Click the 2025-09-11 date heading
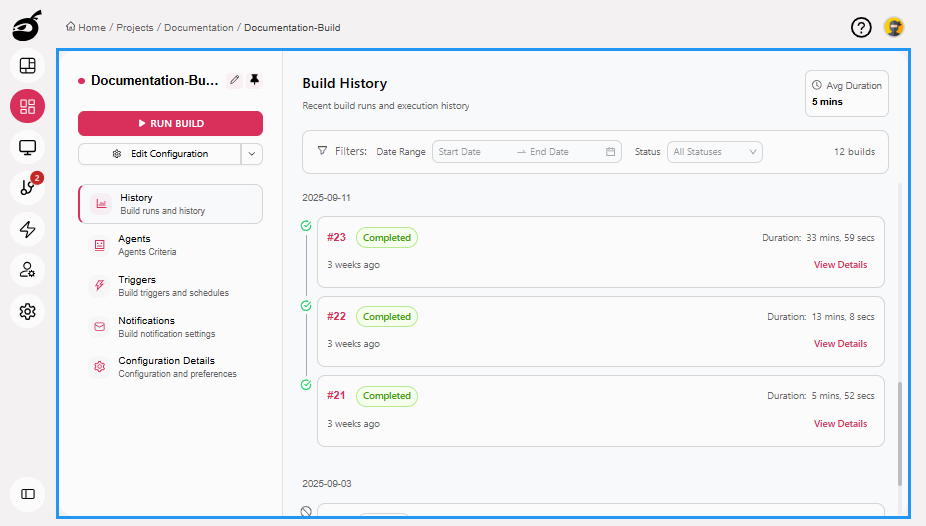Viewport: 926px width, 526px height. click(x=327, y=198)
